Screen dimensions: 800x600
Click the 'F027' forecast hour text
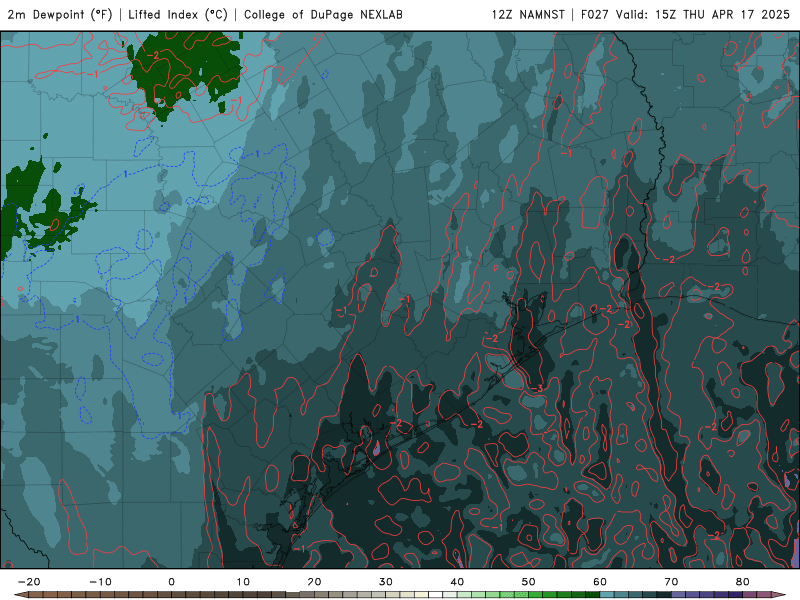(595, 15)
